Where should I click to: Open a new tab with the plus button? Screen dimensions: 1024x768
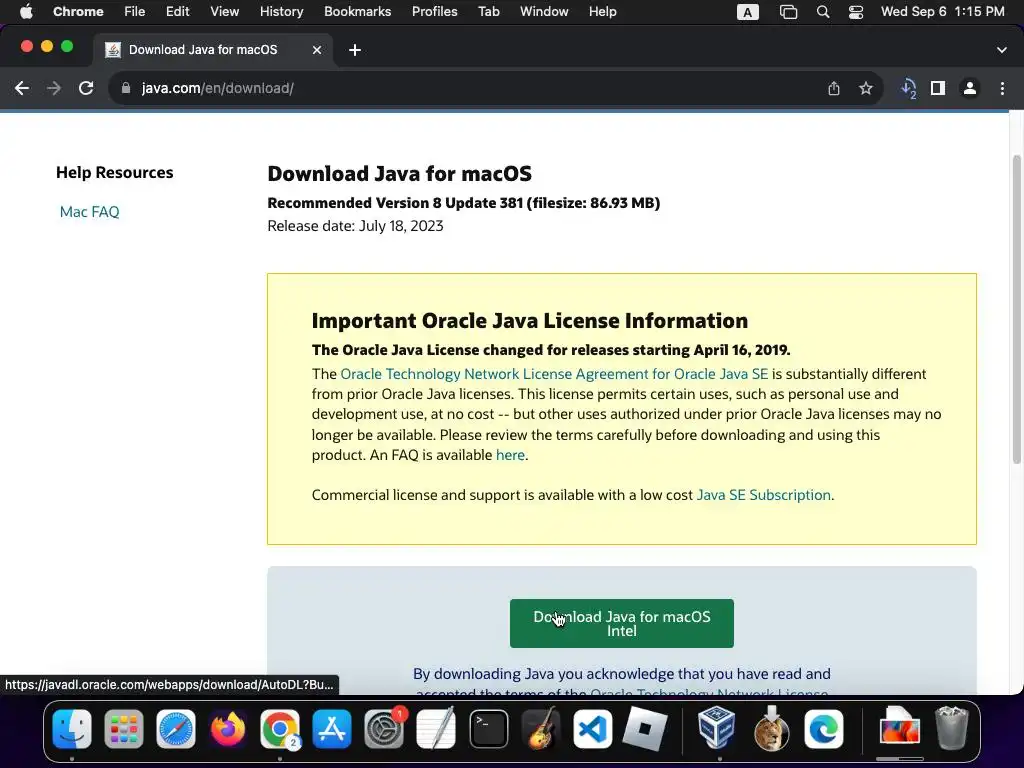[x=355, y=50]
